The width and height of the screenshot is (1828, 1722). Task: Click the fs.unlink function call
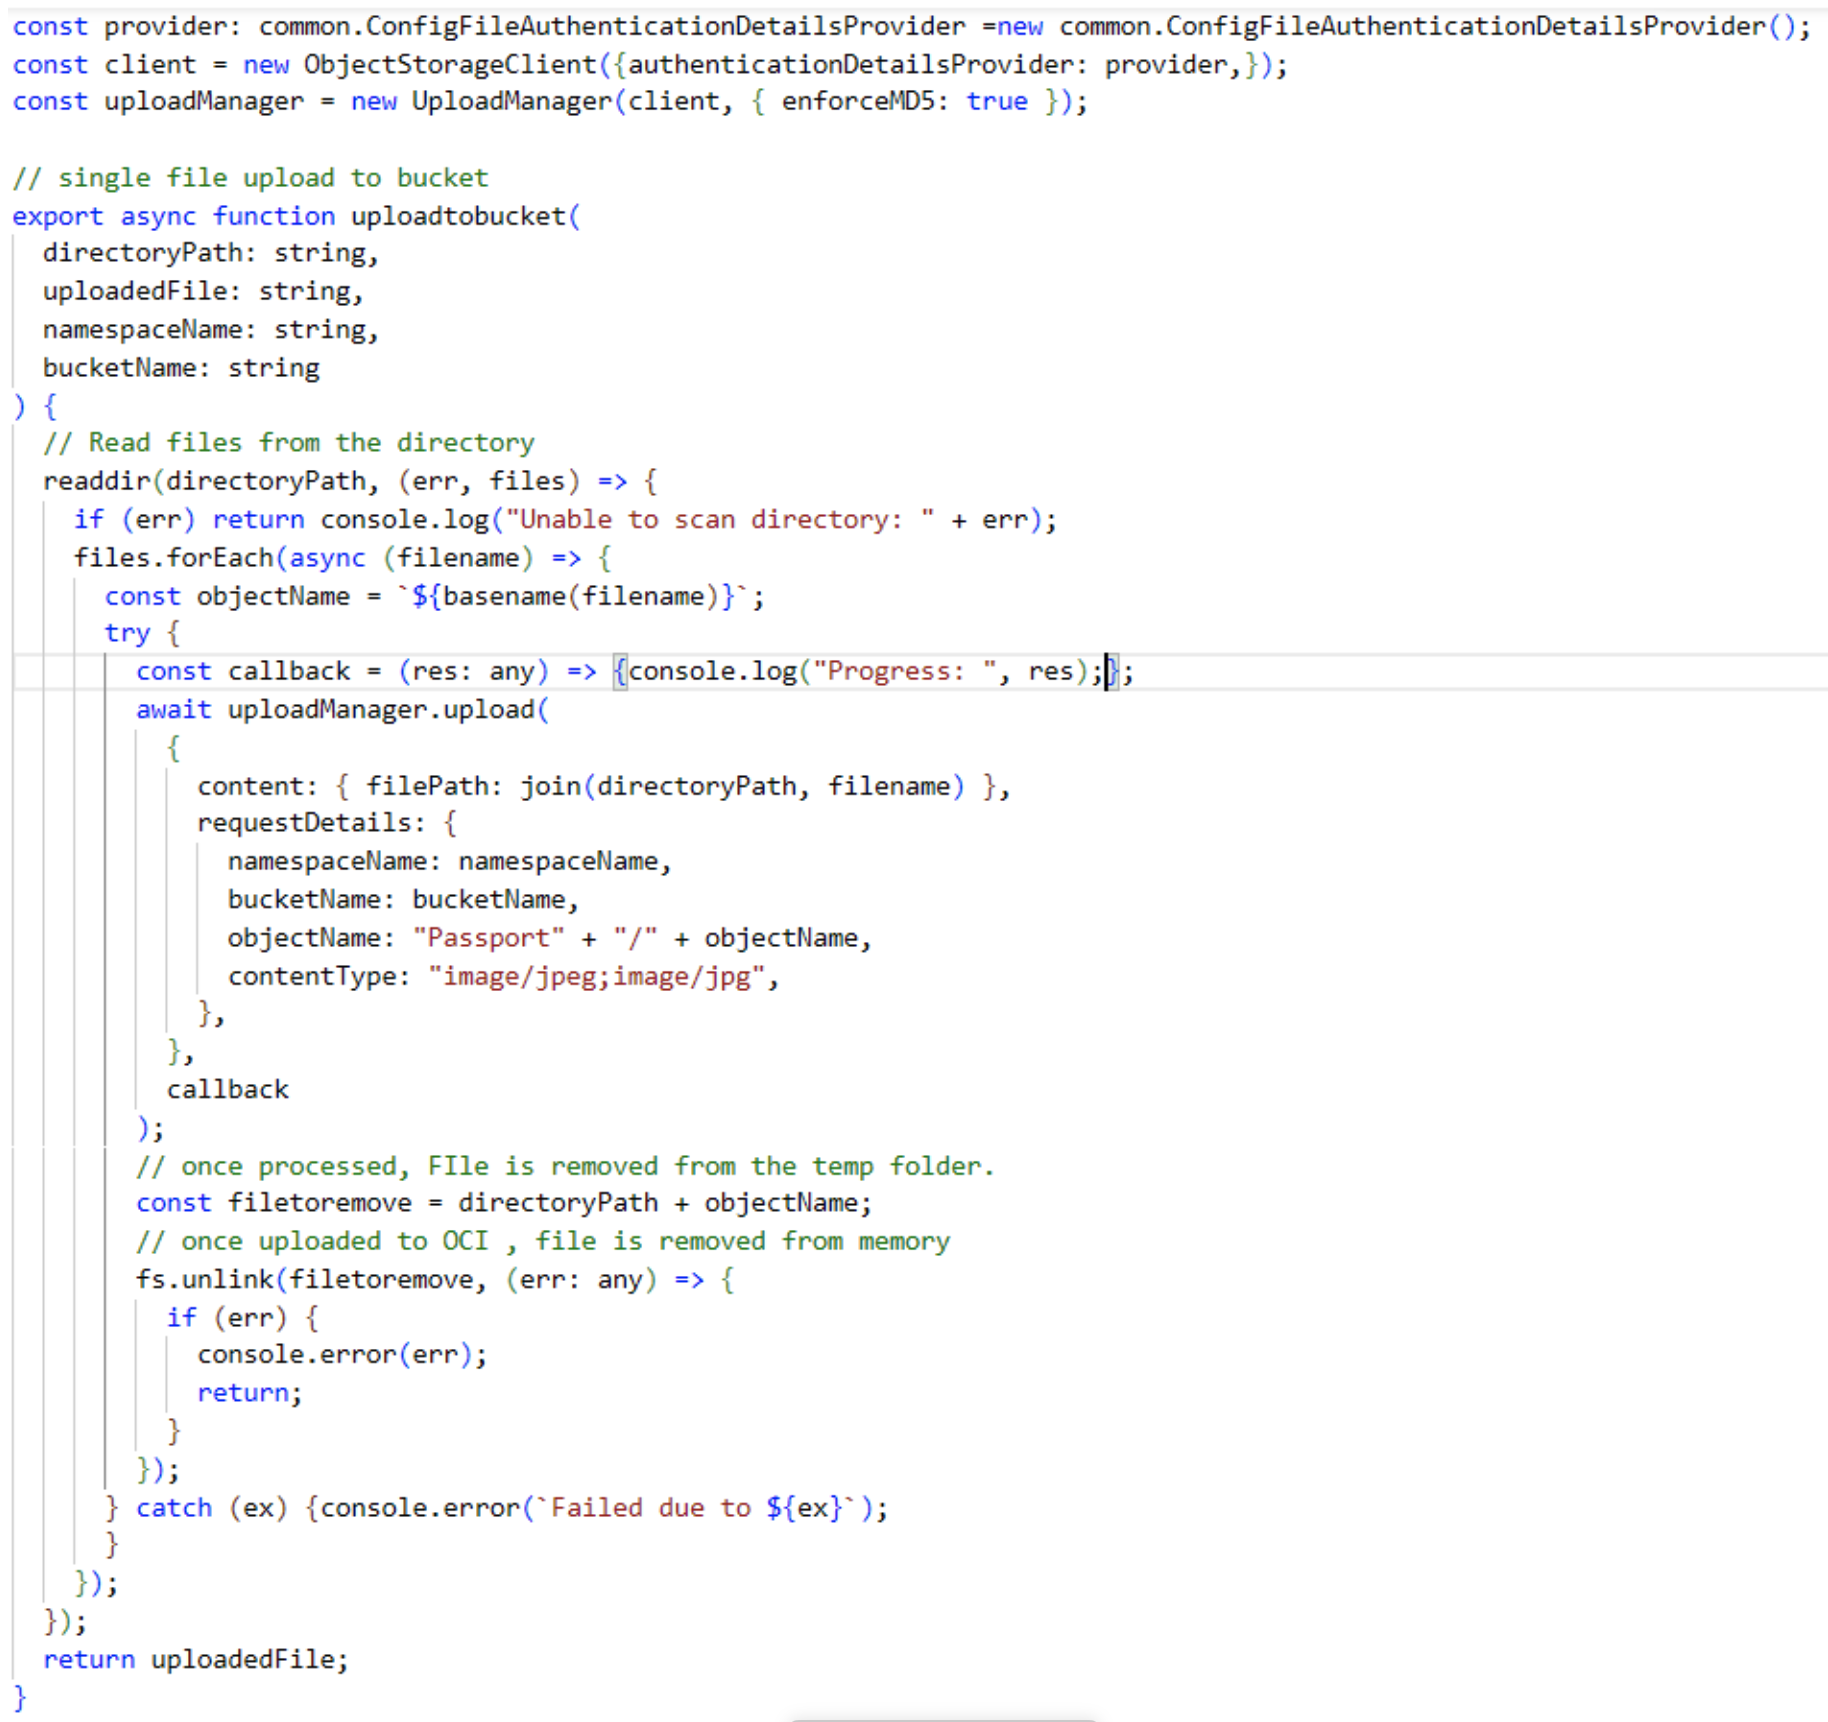(x=203, y=1279)
